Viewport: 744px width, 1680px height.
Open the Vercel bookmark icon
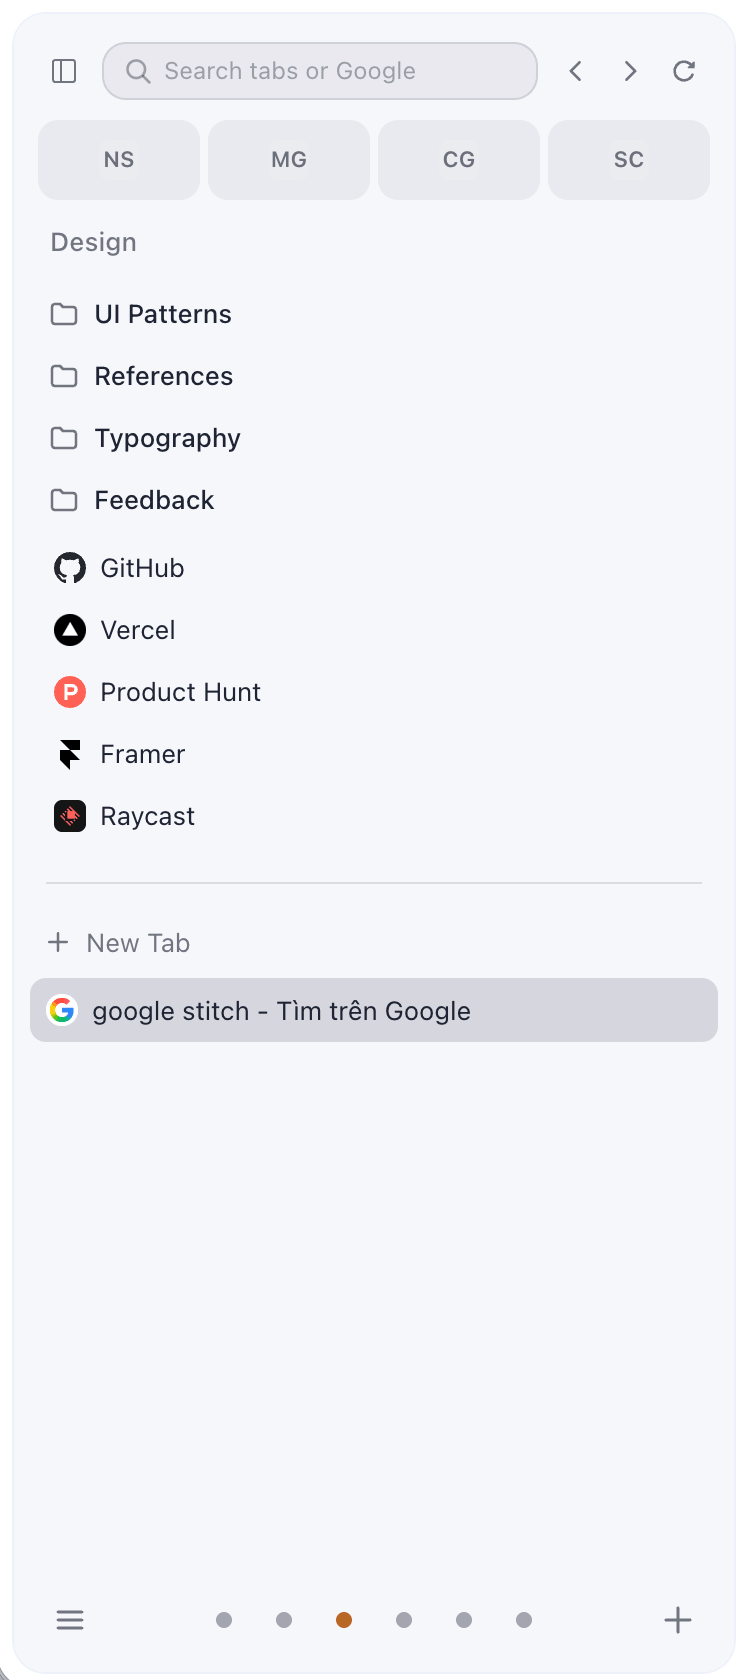coord(70,630)
